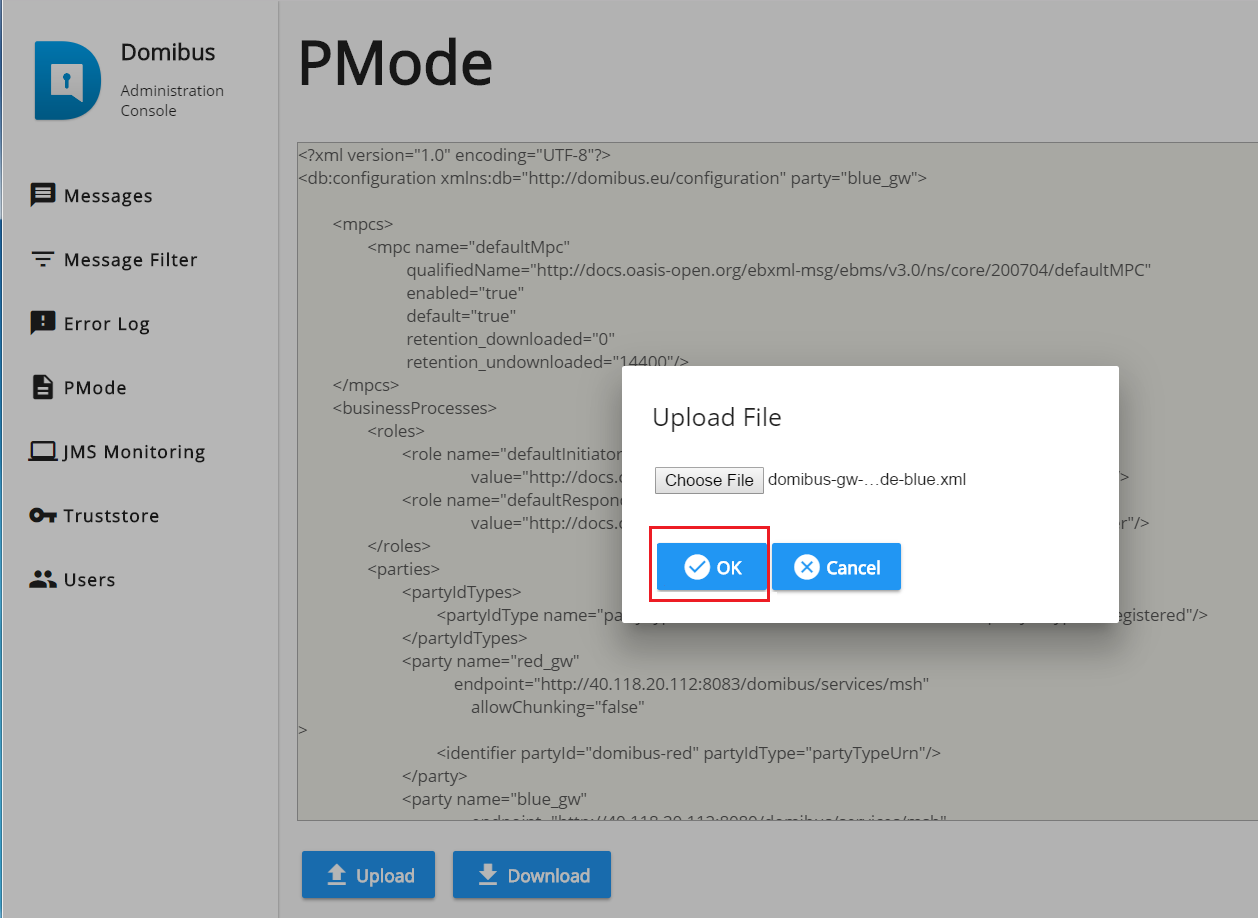Image resolution: width=1258 pixels, height=918 pixels.
Task: Click the Domibus logo icon
Action: 67,80
